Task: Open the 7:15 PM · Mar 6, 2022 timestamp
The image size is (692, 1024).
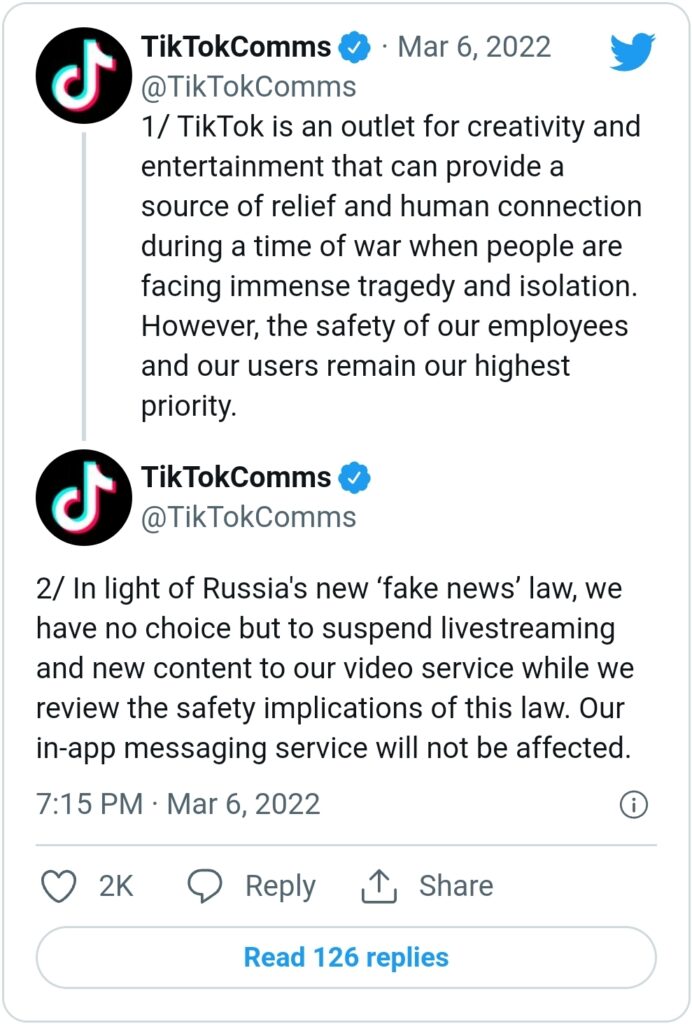Action: pos(178,804)
